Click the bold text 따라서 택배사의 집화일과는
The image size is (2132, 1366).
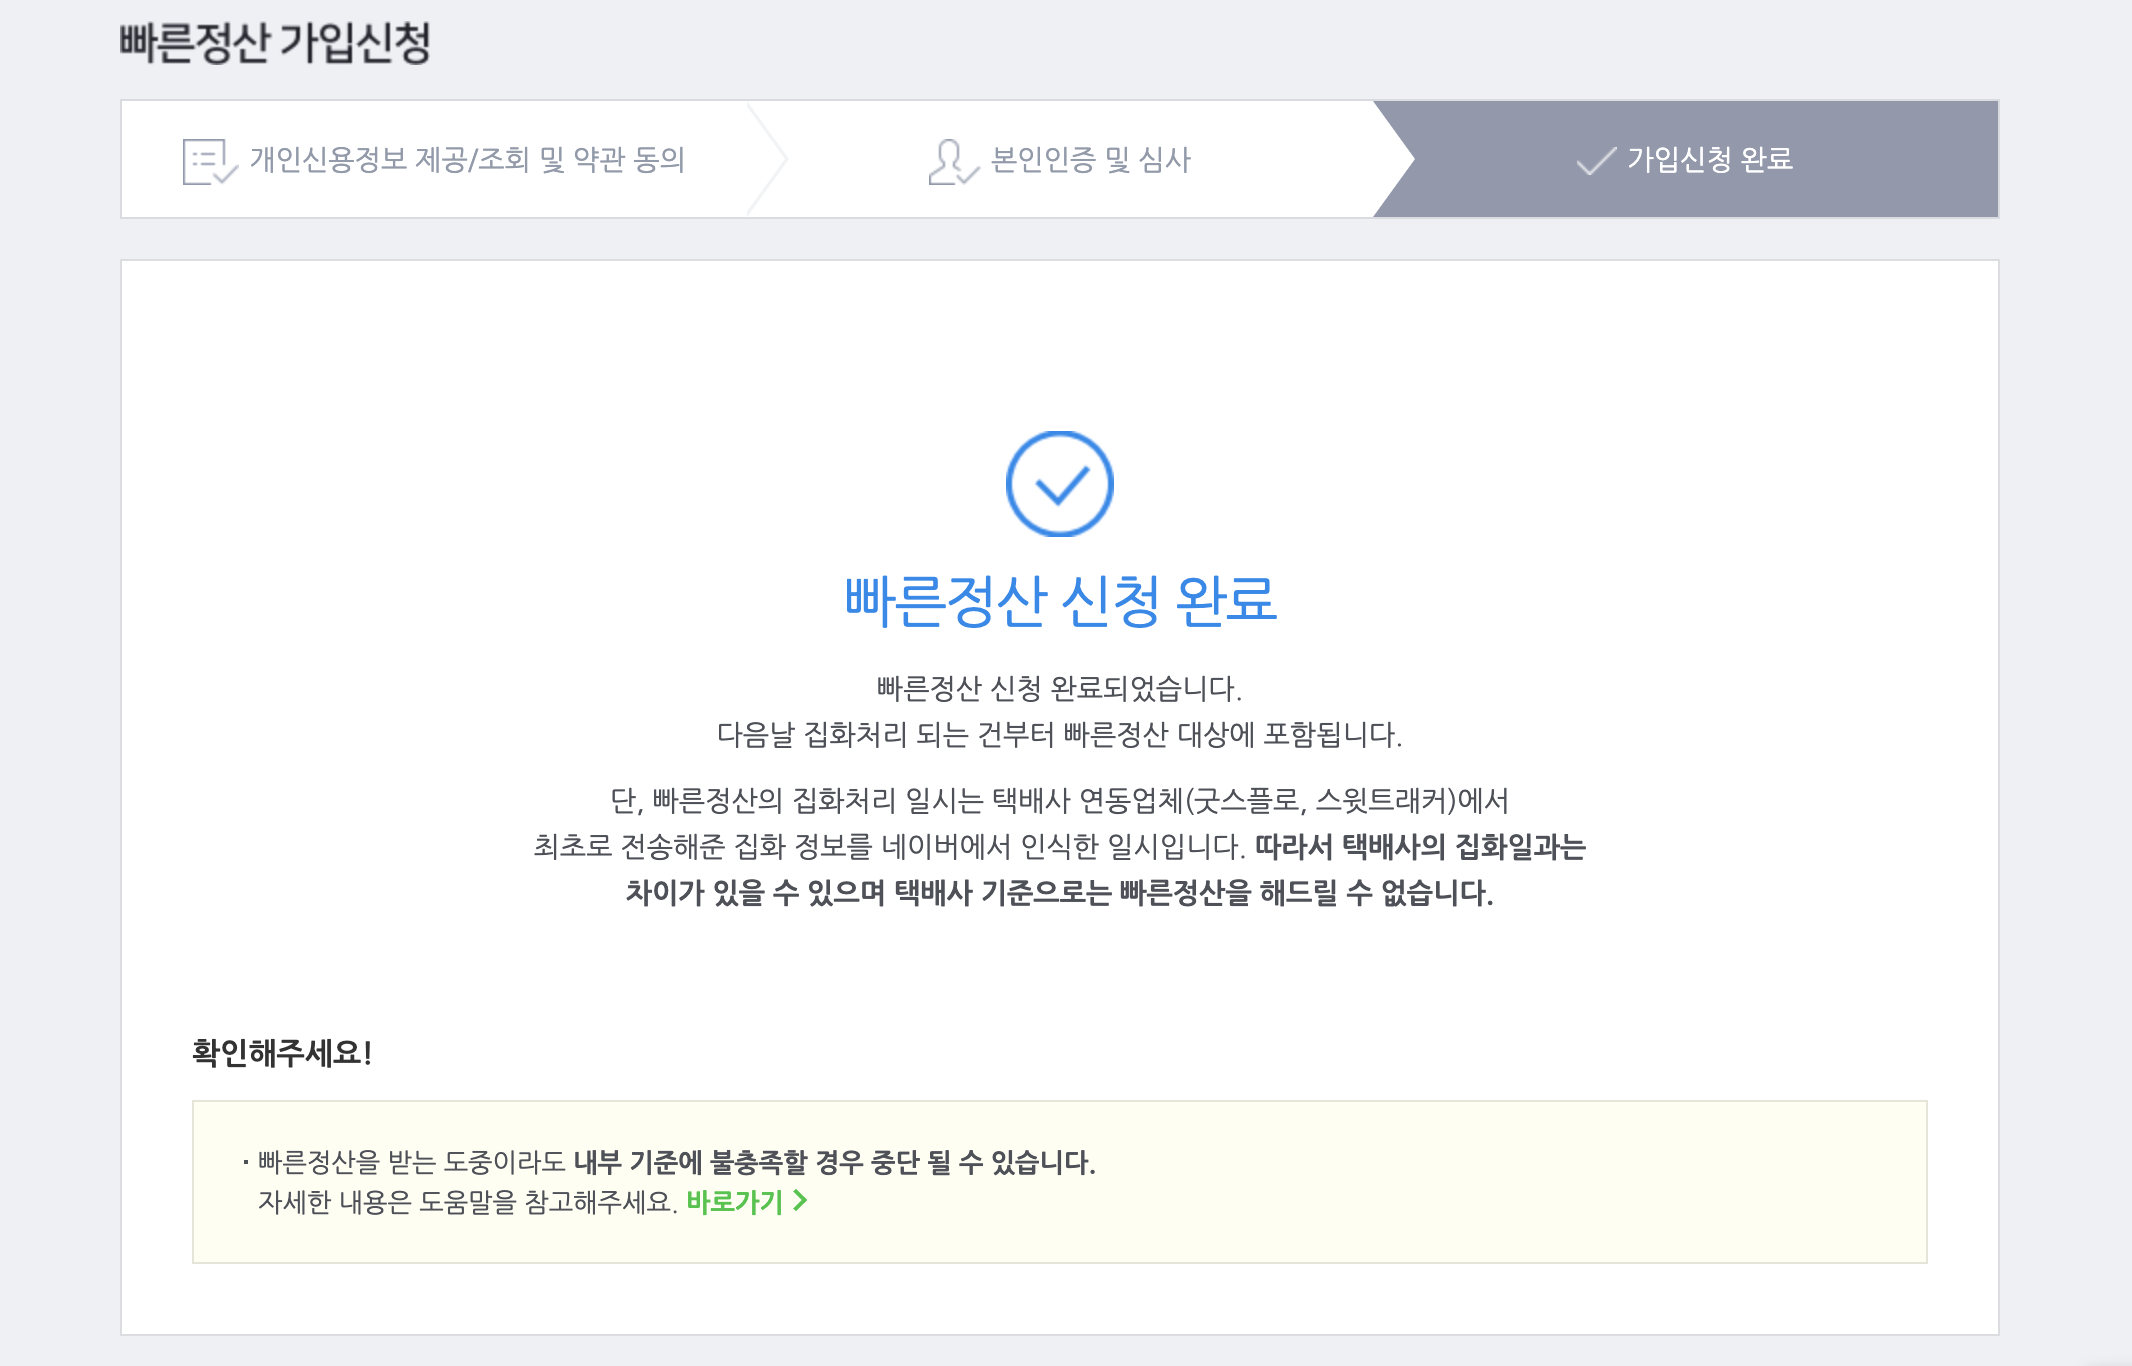click(1420, 847)
